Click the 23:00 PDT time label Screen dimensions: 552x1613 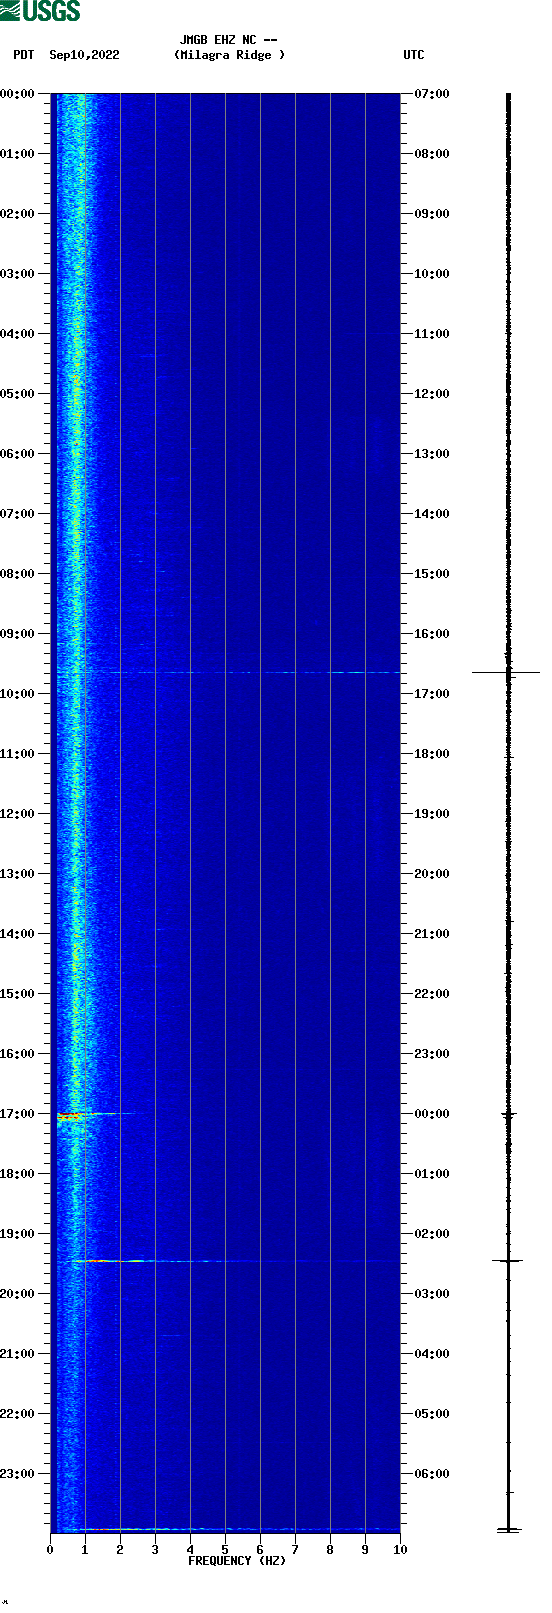17,1474
